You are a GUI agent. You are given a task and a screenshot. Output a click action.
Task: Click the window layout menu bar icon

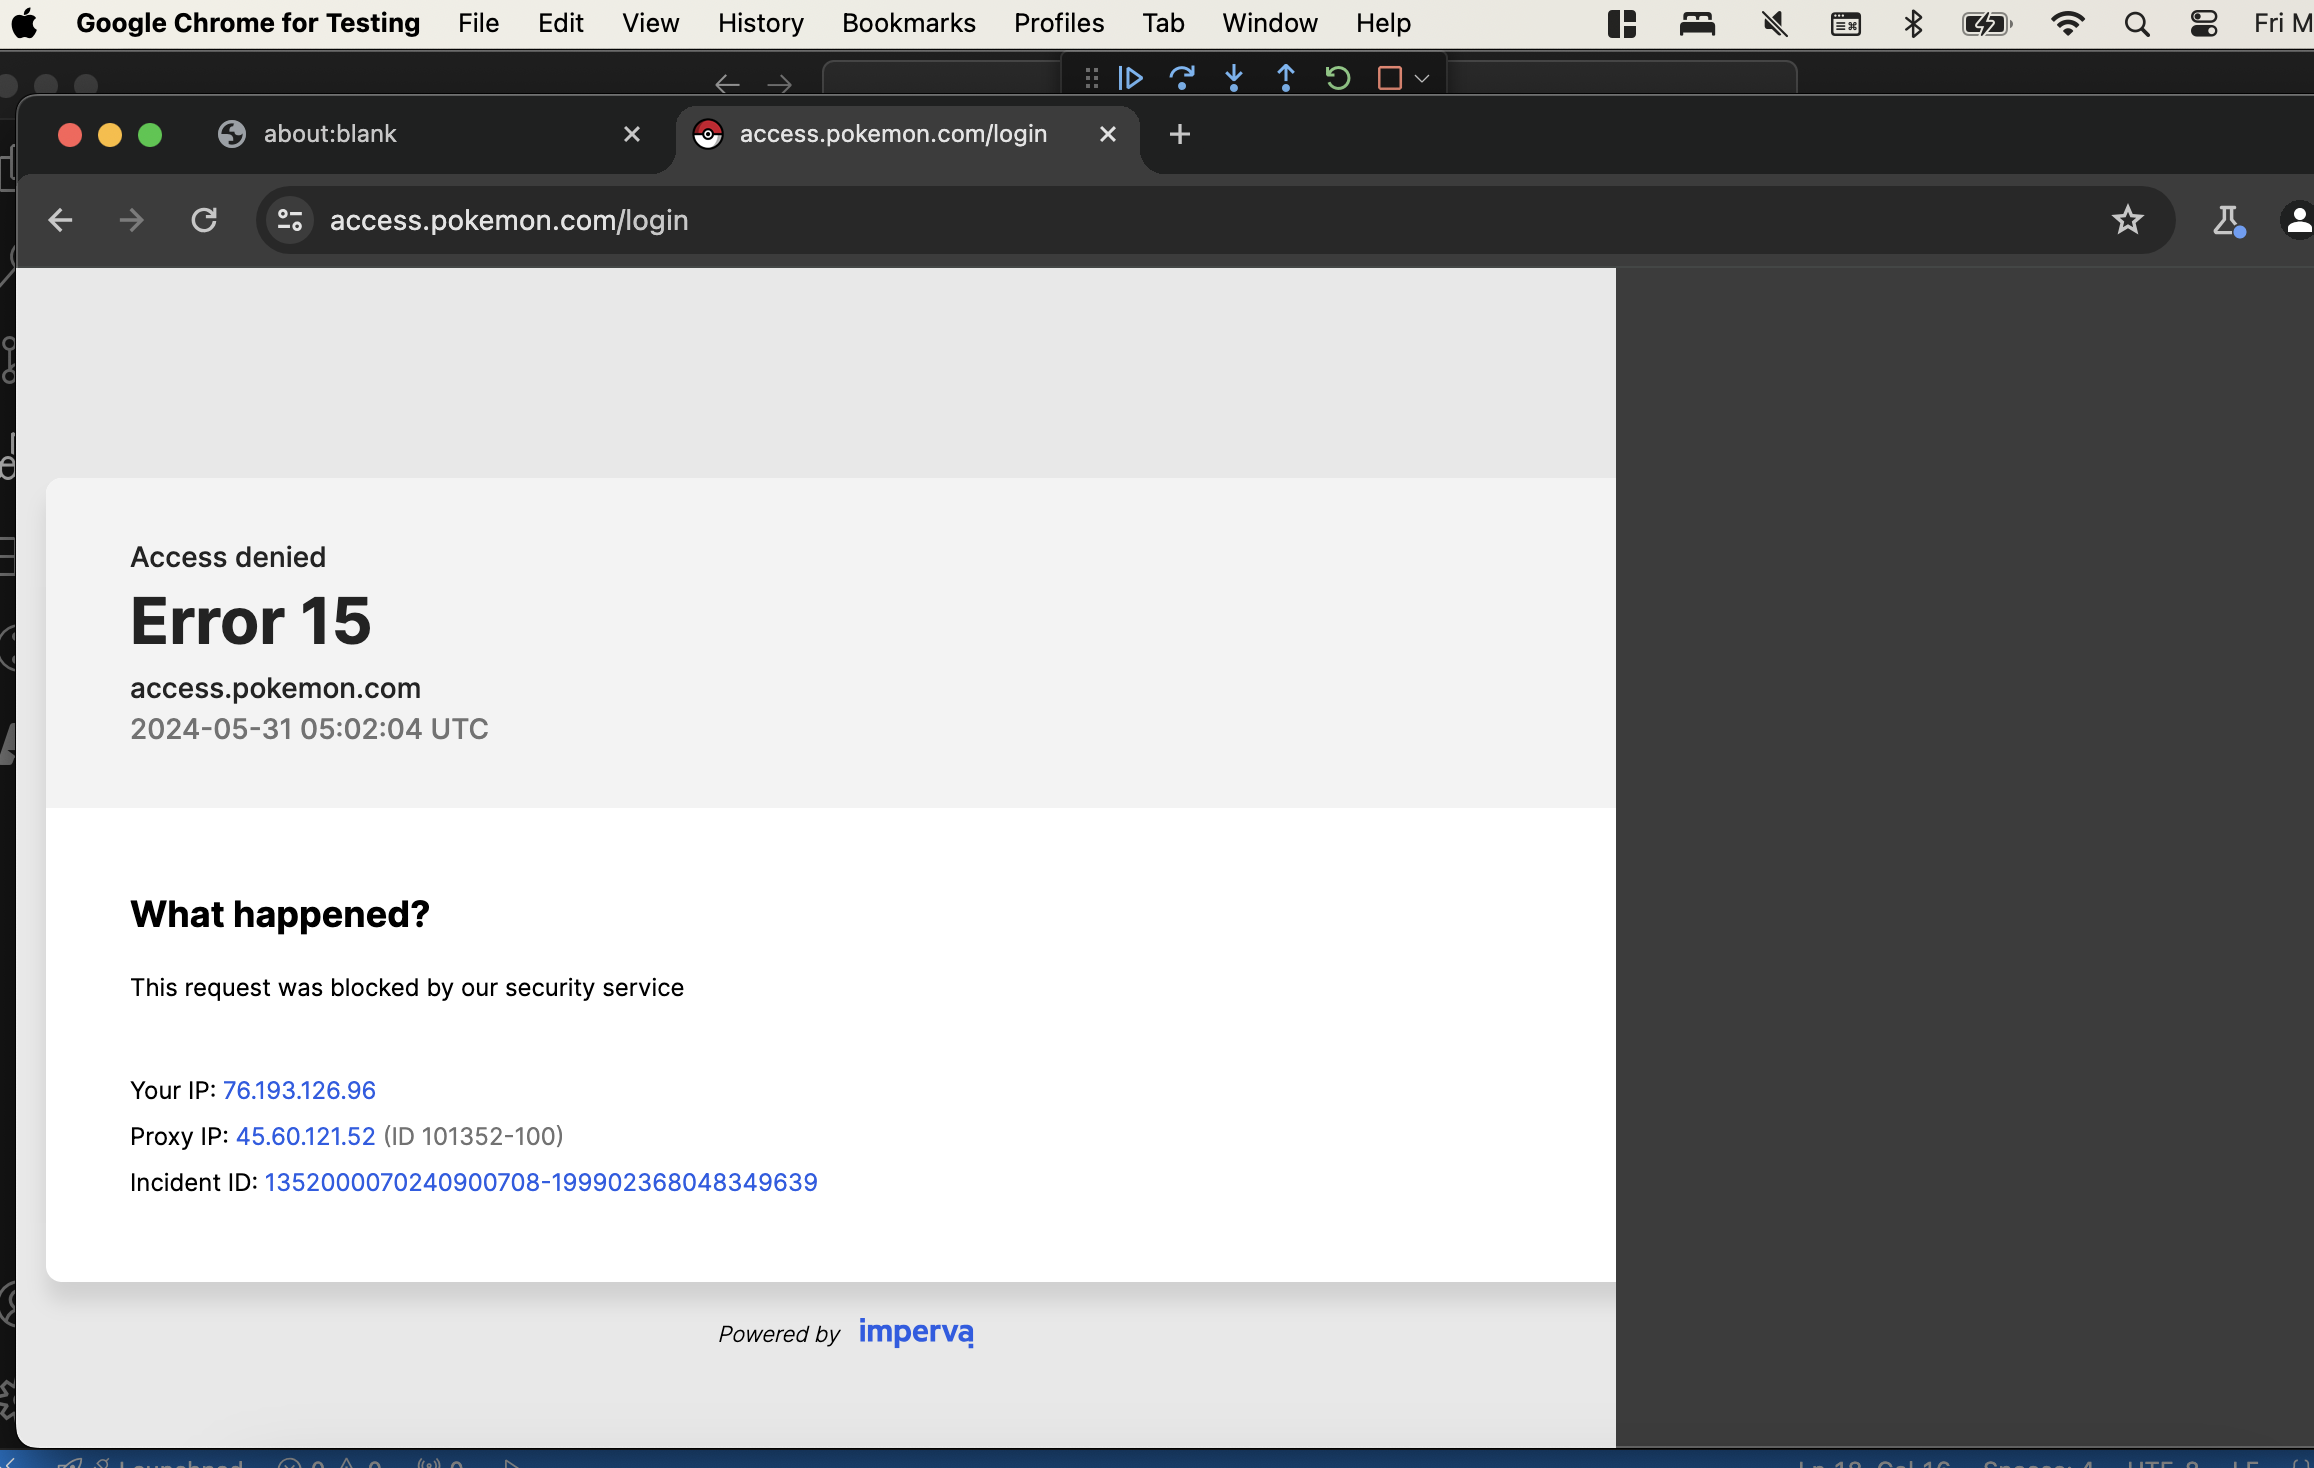[1622, 23]
